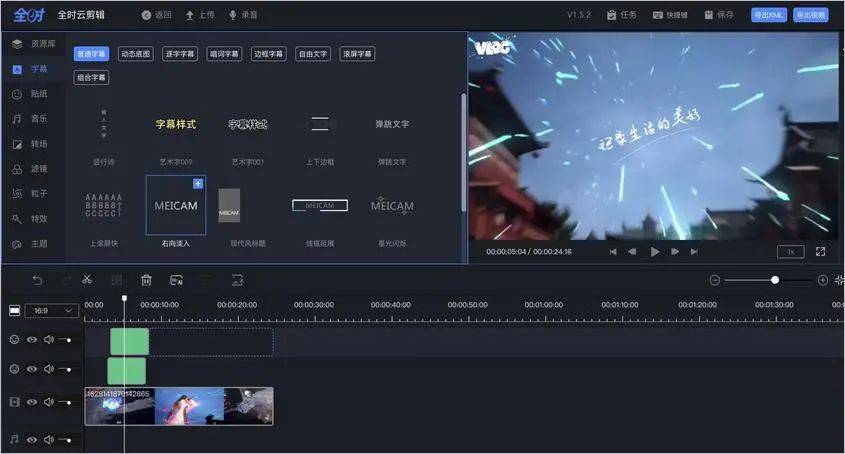Screen dimensions: 845x454
Task: Click the subtitle panel vertical scrollbar
Action: [x=463, y=152]
